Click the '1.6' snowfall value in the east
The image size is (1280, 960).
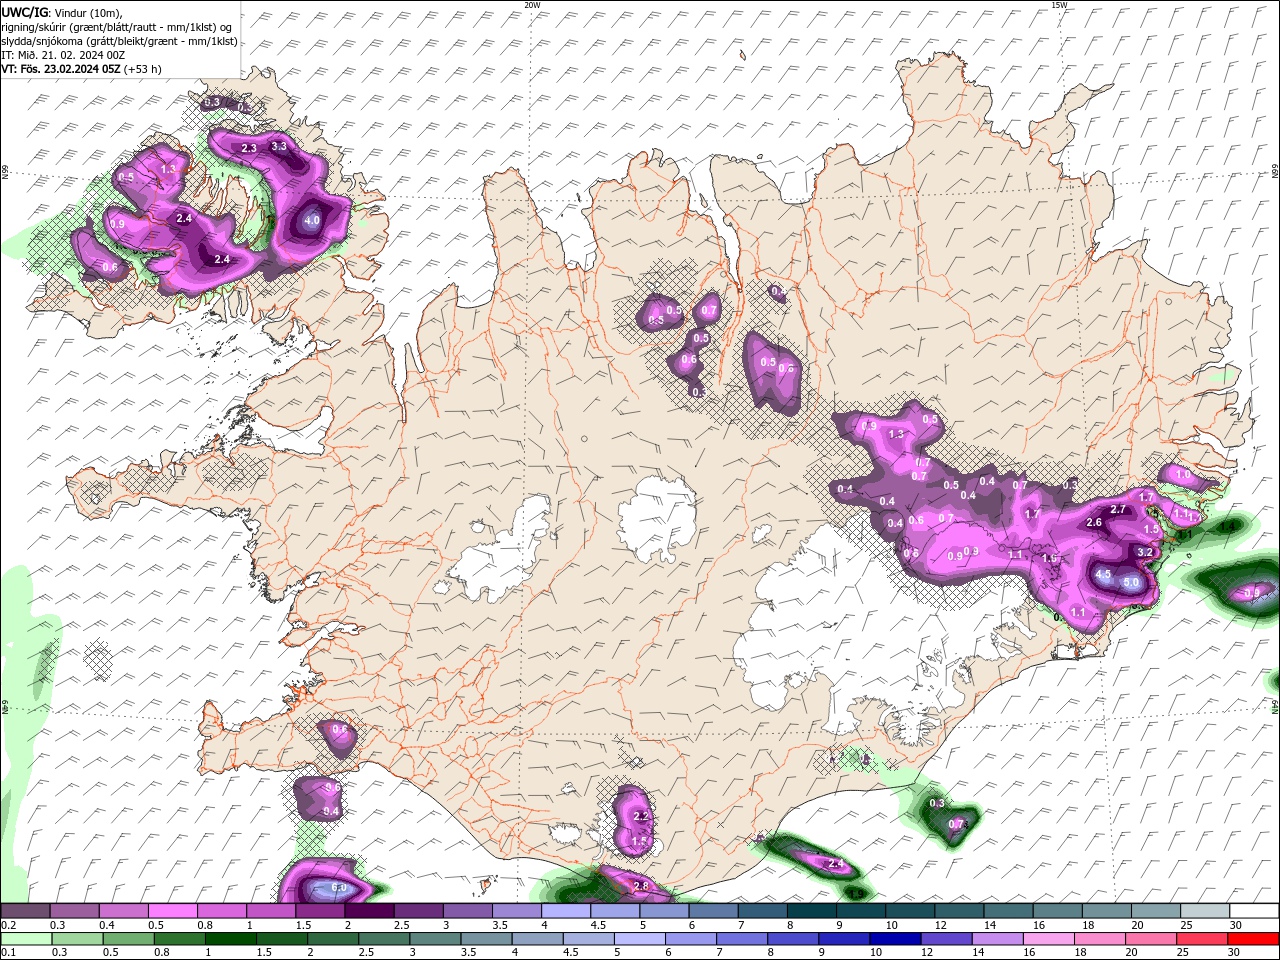click(1049, 559)
